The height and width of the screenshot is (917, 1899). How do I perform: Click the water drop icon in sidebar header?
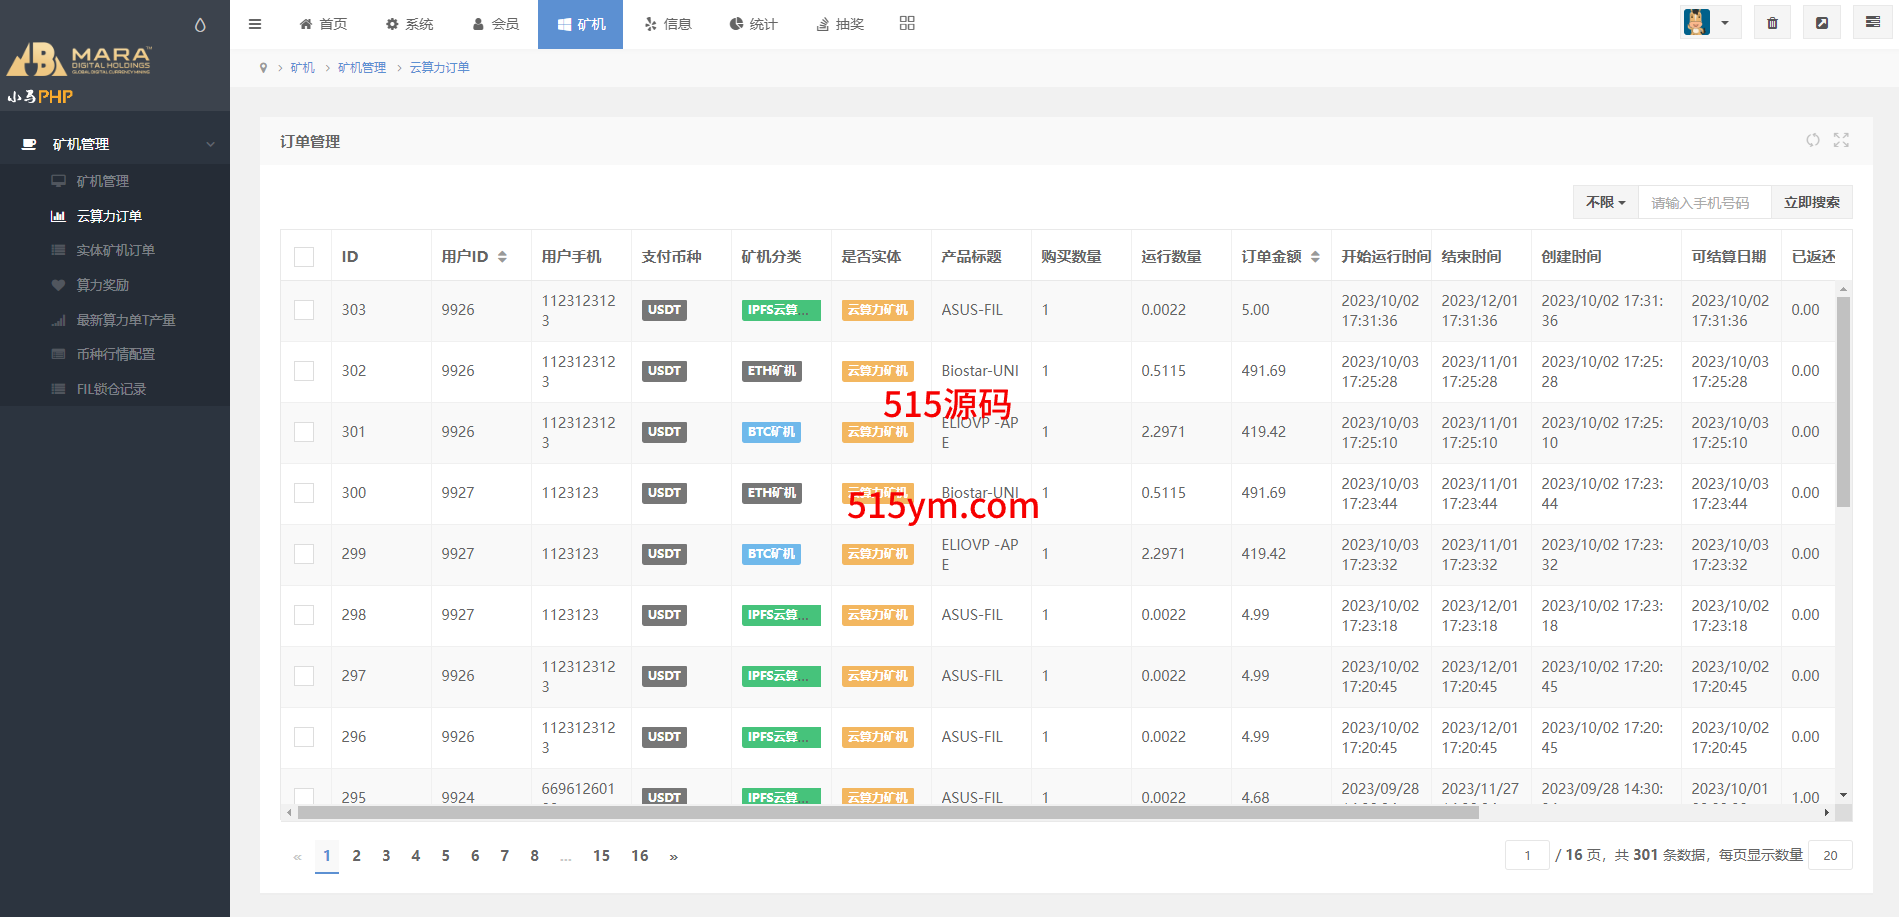200,25
